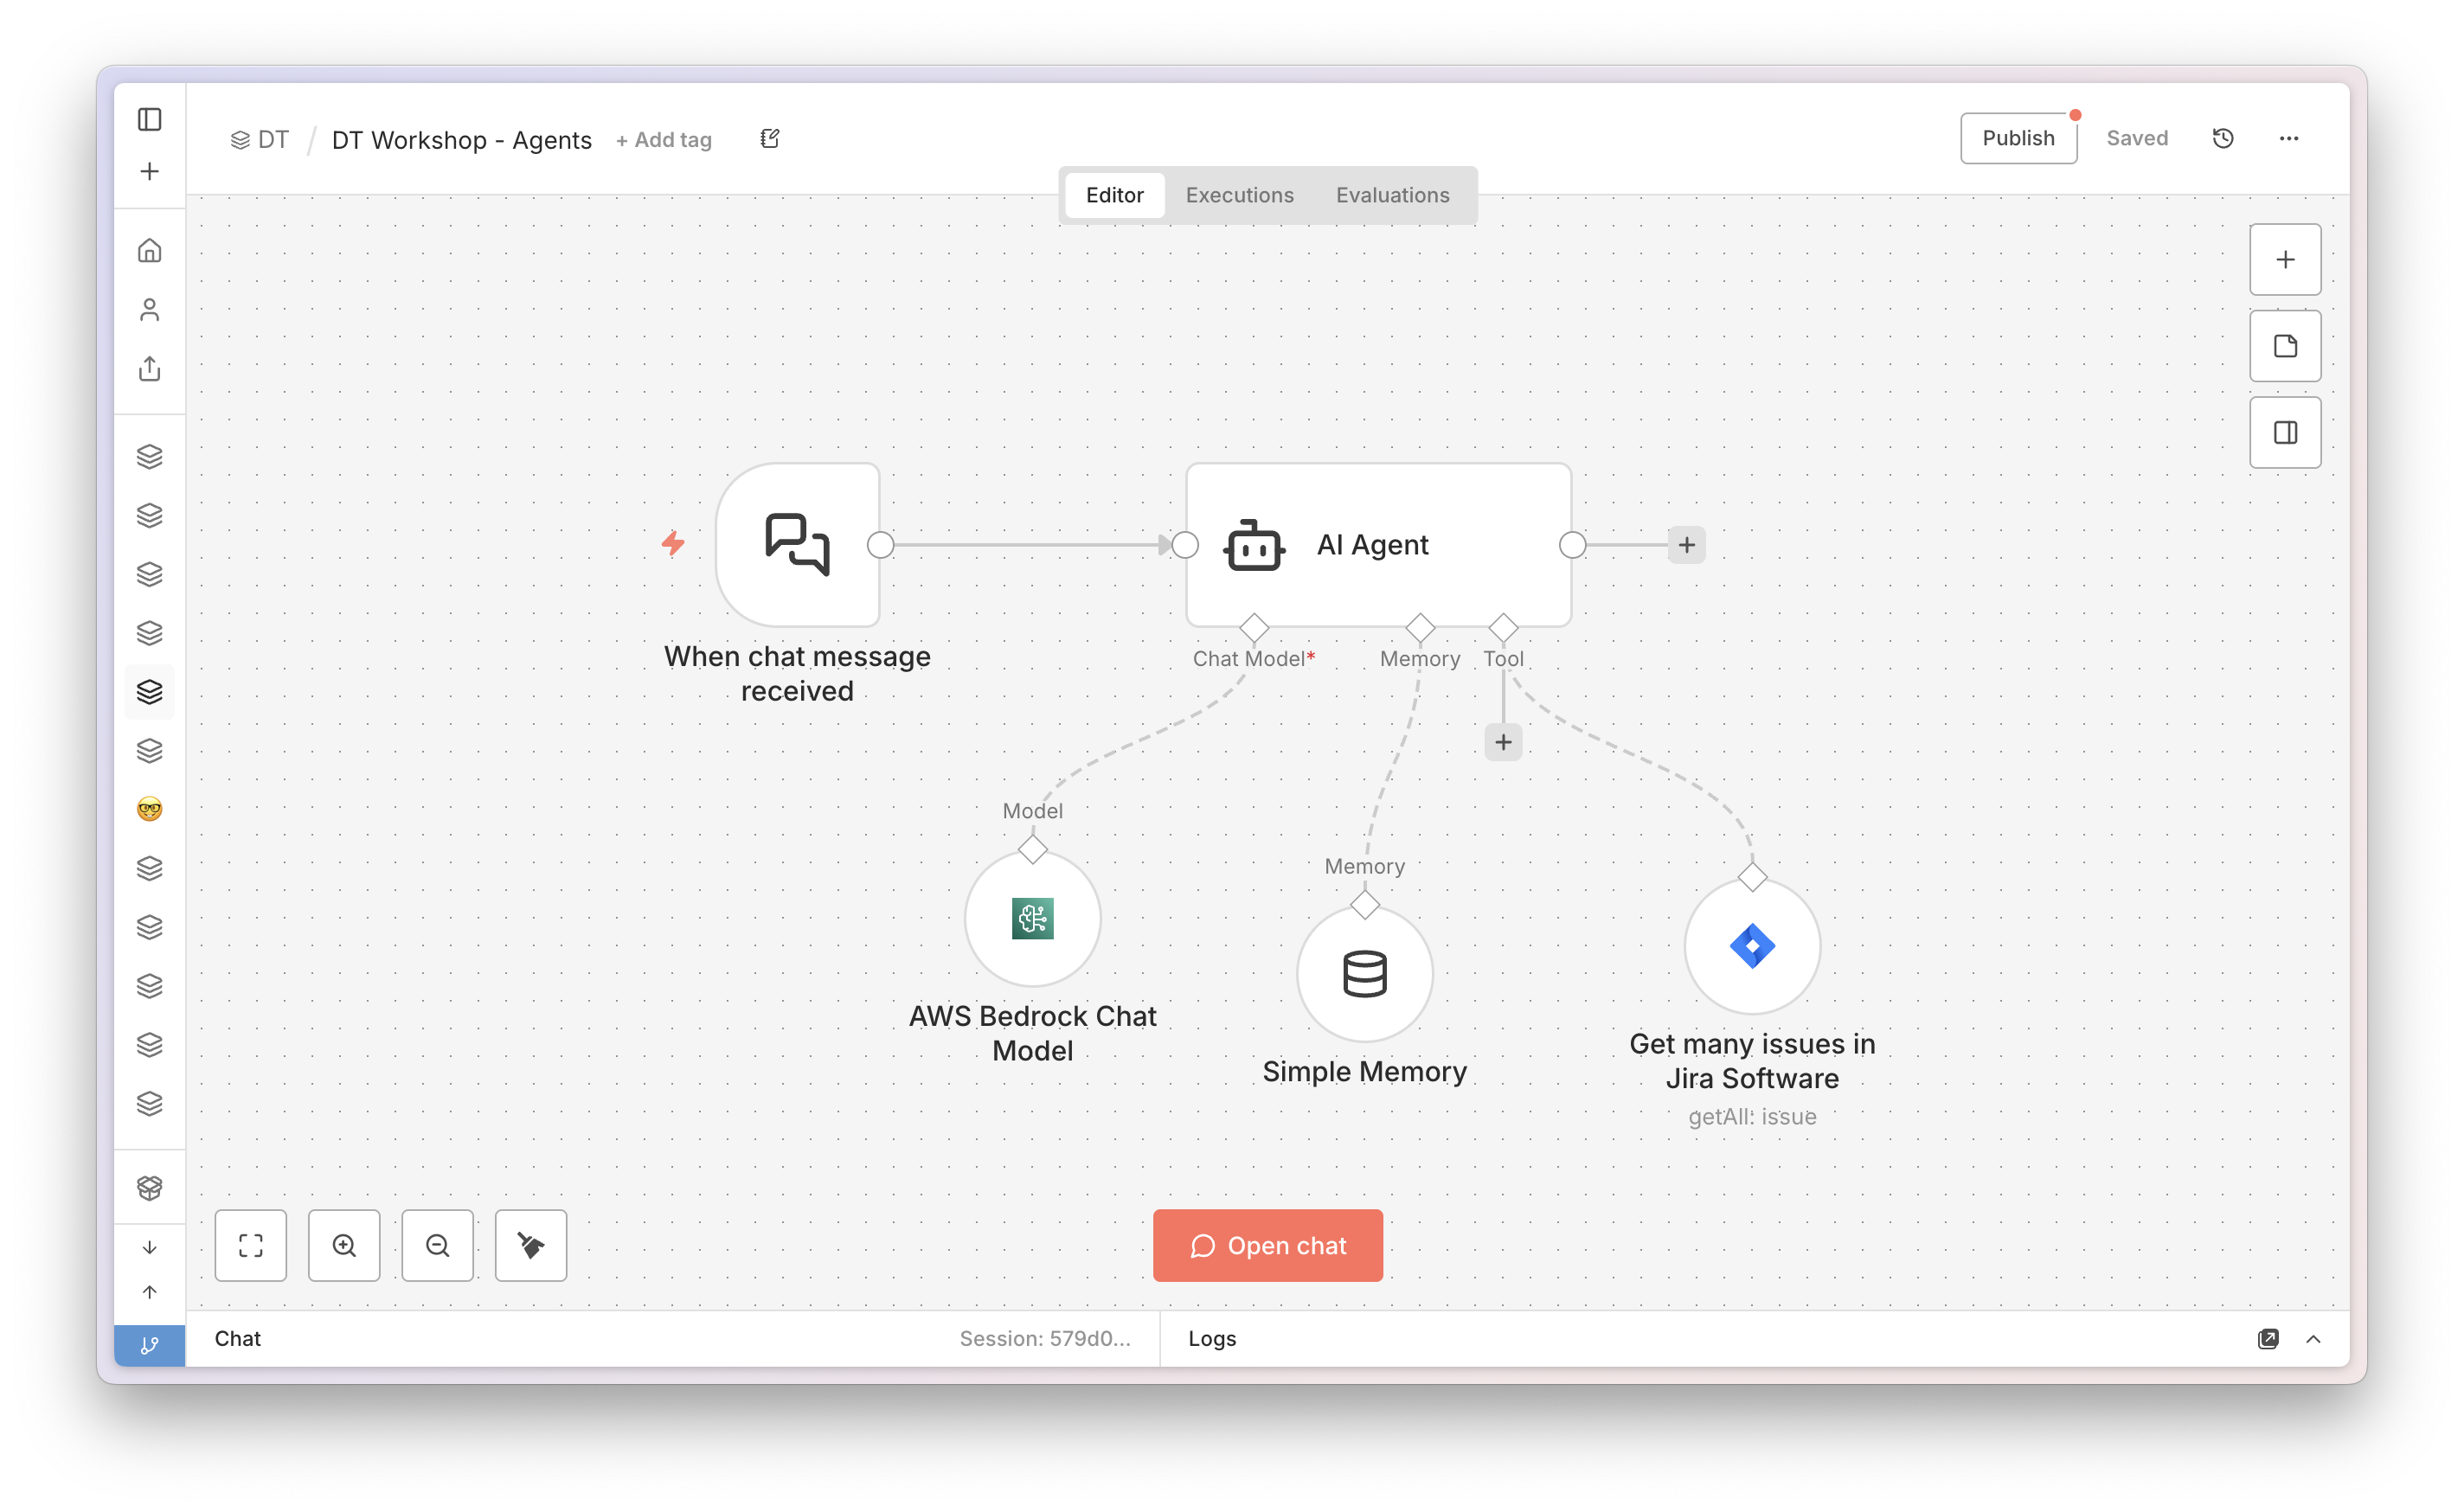Viewport: 2464px width, 1512px height.
Task: Click the Publish button
Action: 2018,138
